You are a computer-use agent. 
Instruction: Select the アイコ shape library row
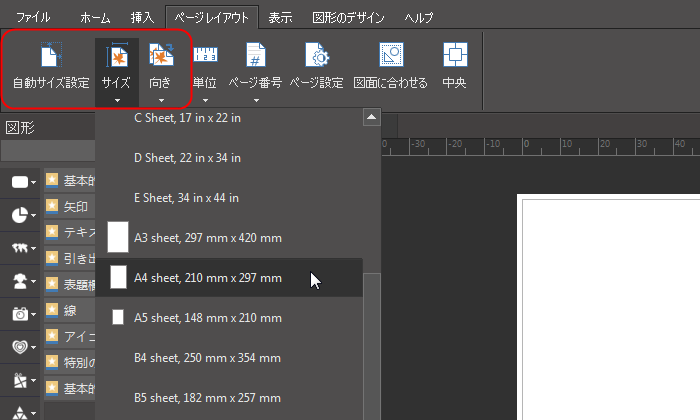70,336
